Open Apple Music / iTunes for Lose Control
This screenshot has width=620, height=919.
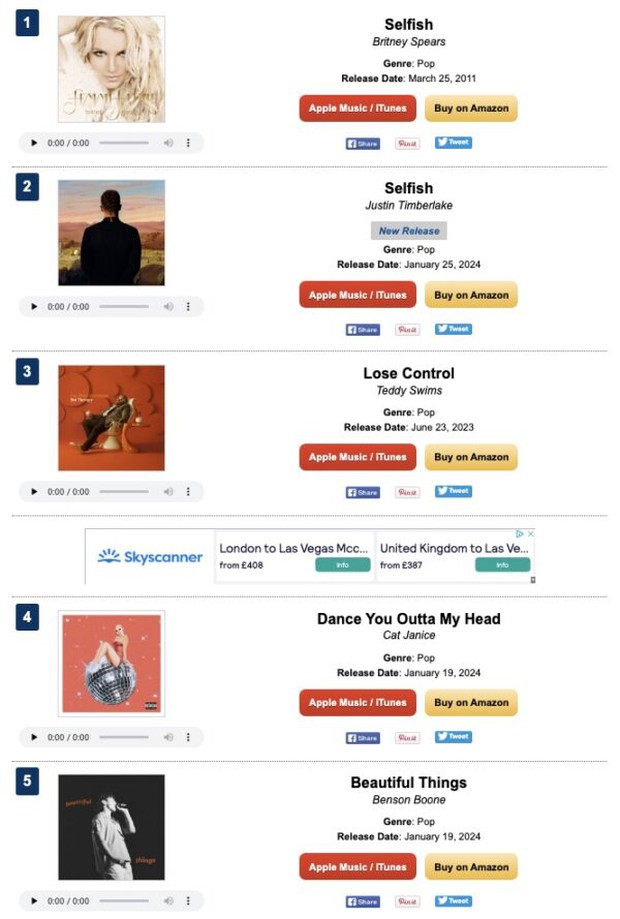[358, 457]
